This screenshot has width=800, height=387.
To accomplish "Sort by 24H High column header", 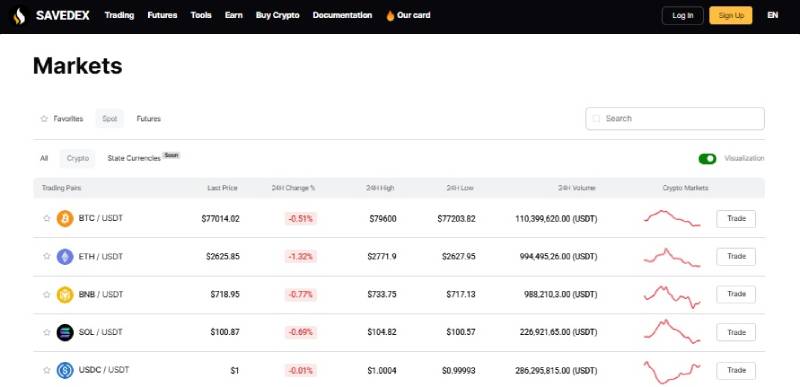I will tap(380, 188).
